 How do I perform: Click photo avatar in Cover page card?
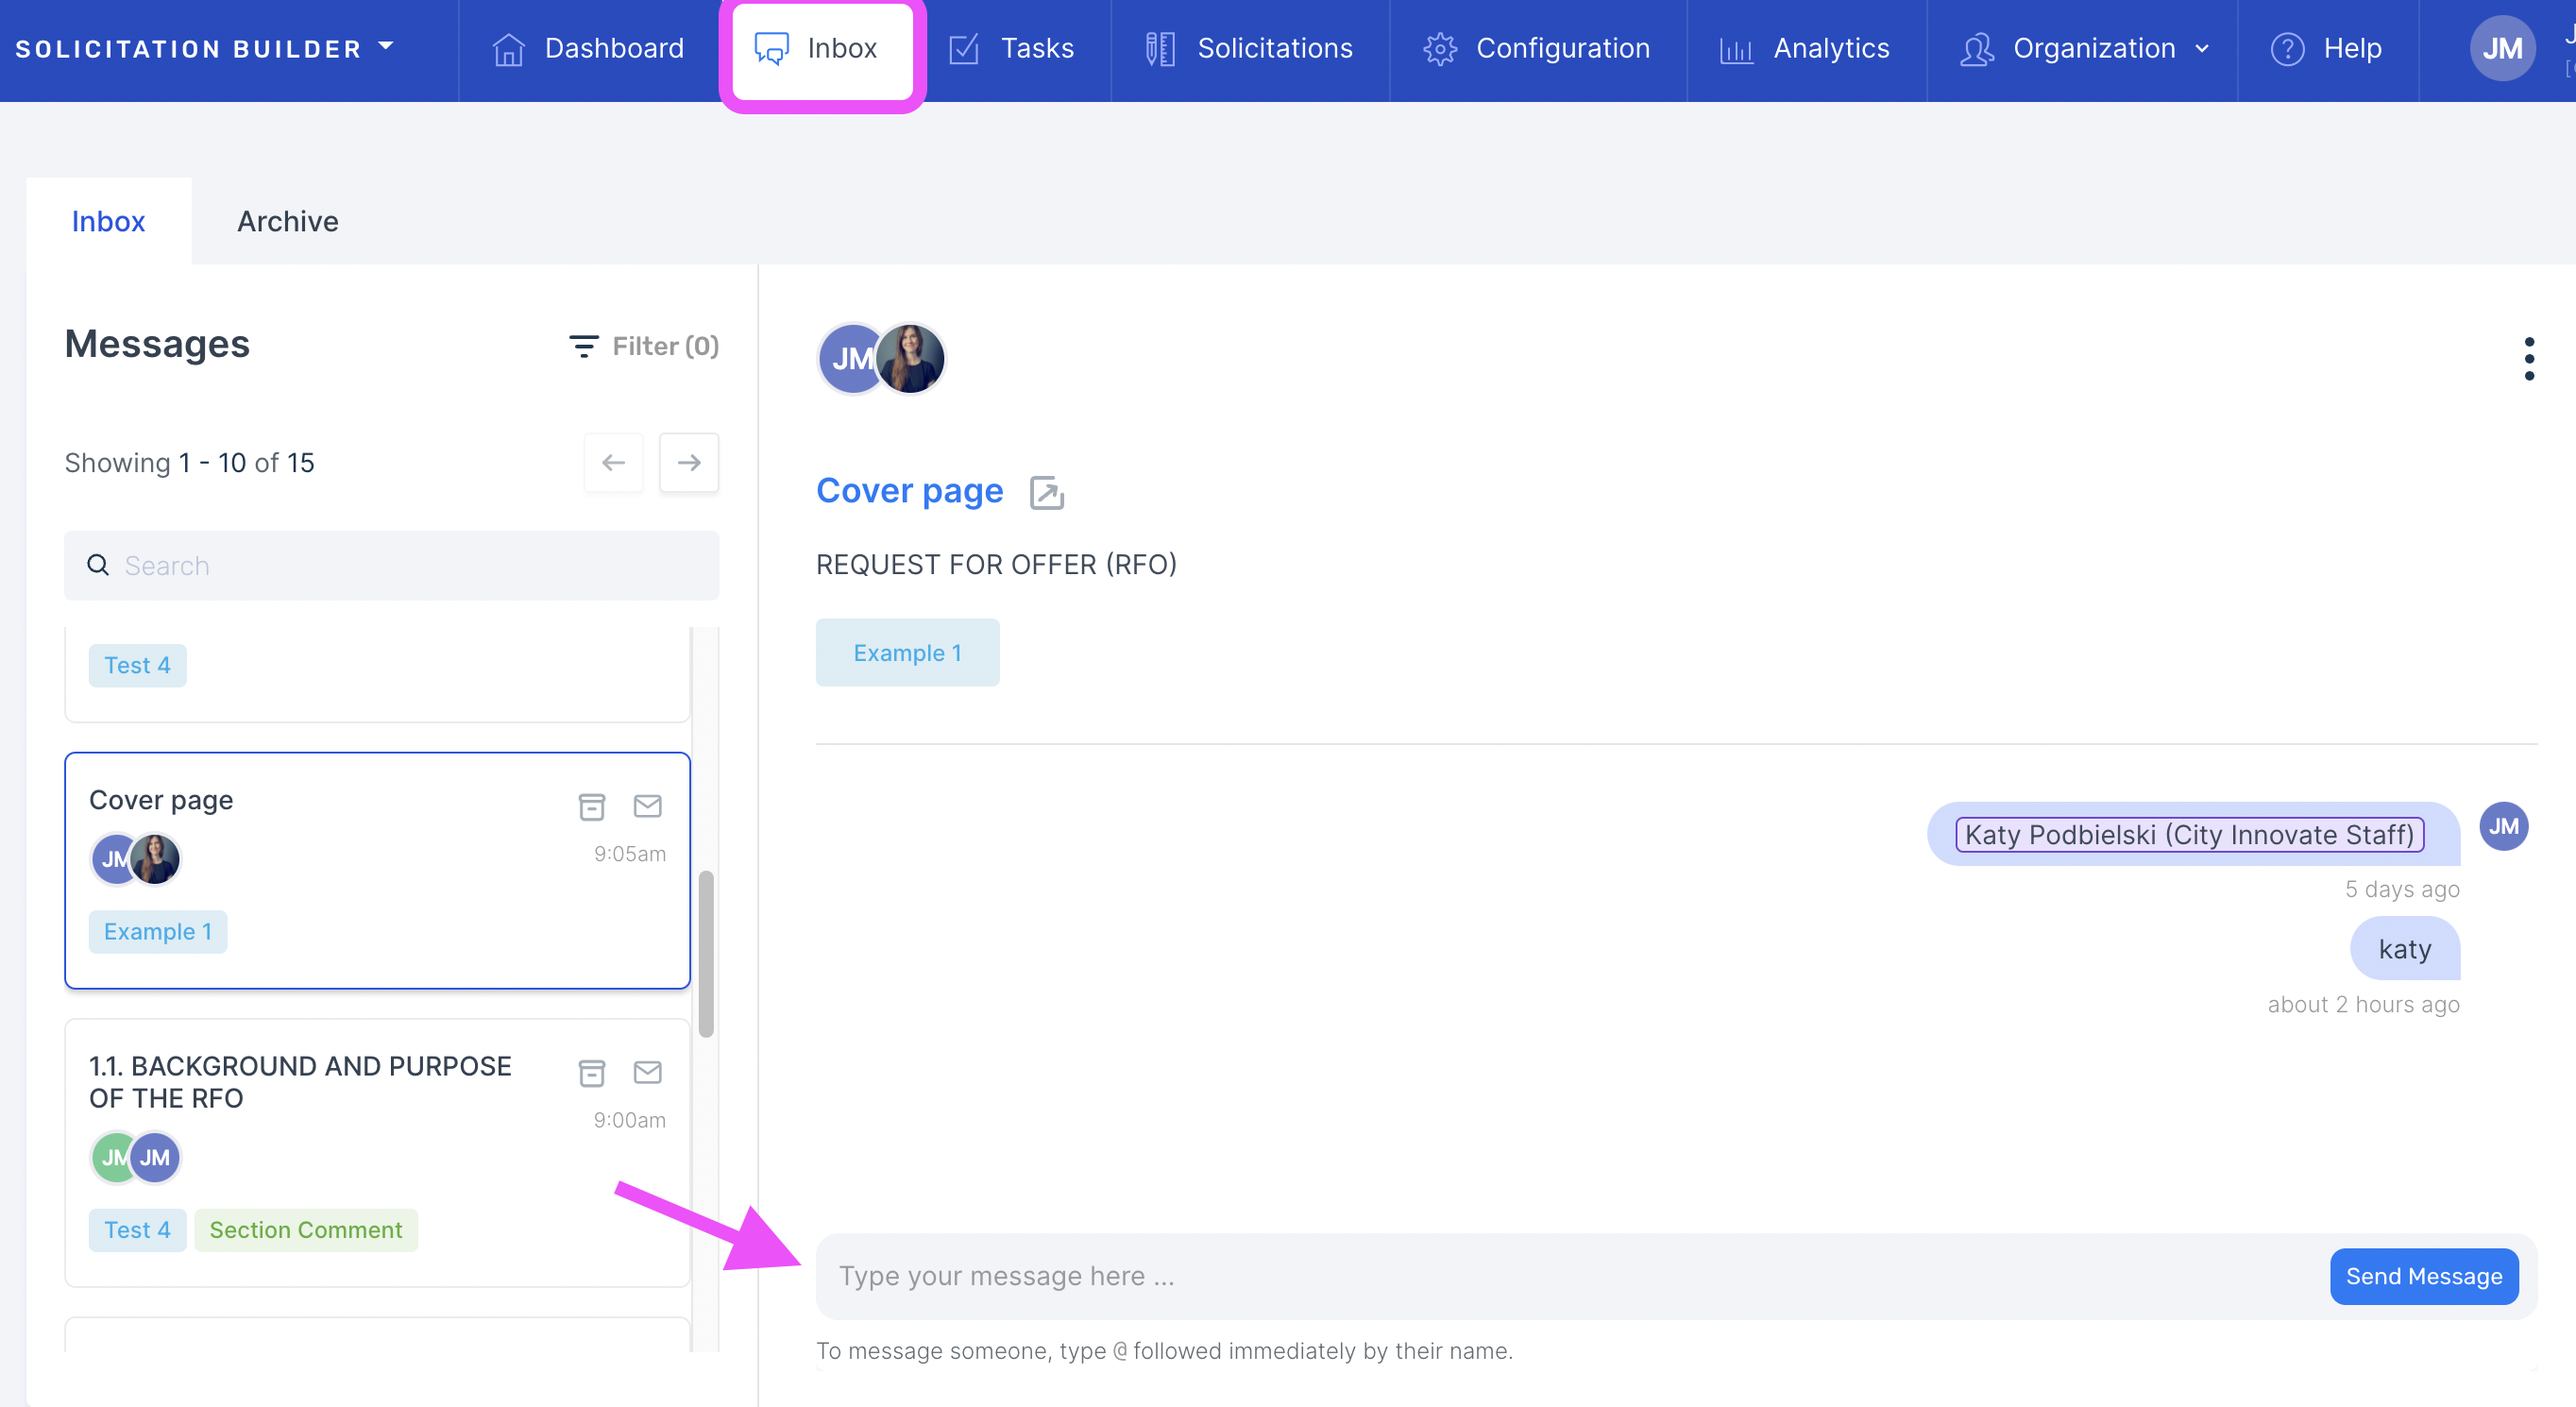pyautogui.click(x=156, y=858)
